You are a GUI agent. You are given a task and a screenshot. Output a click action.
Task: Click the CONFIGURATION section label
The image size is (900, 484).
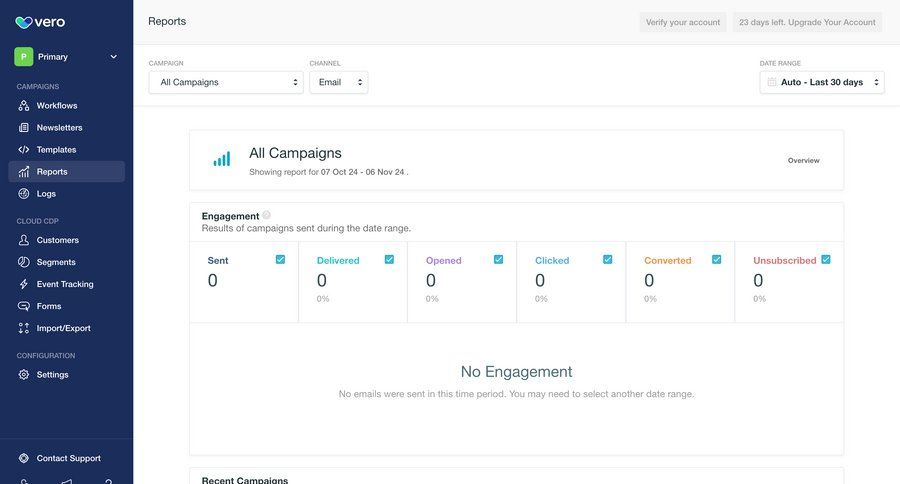46,355
